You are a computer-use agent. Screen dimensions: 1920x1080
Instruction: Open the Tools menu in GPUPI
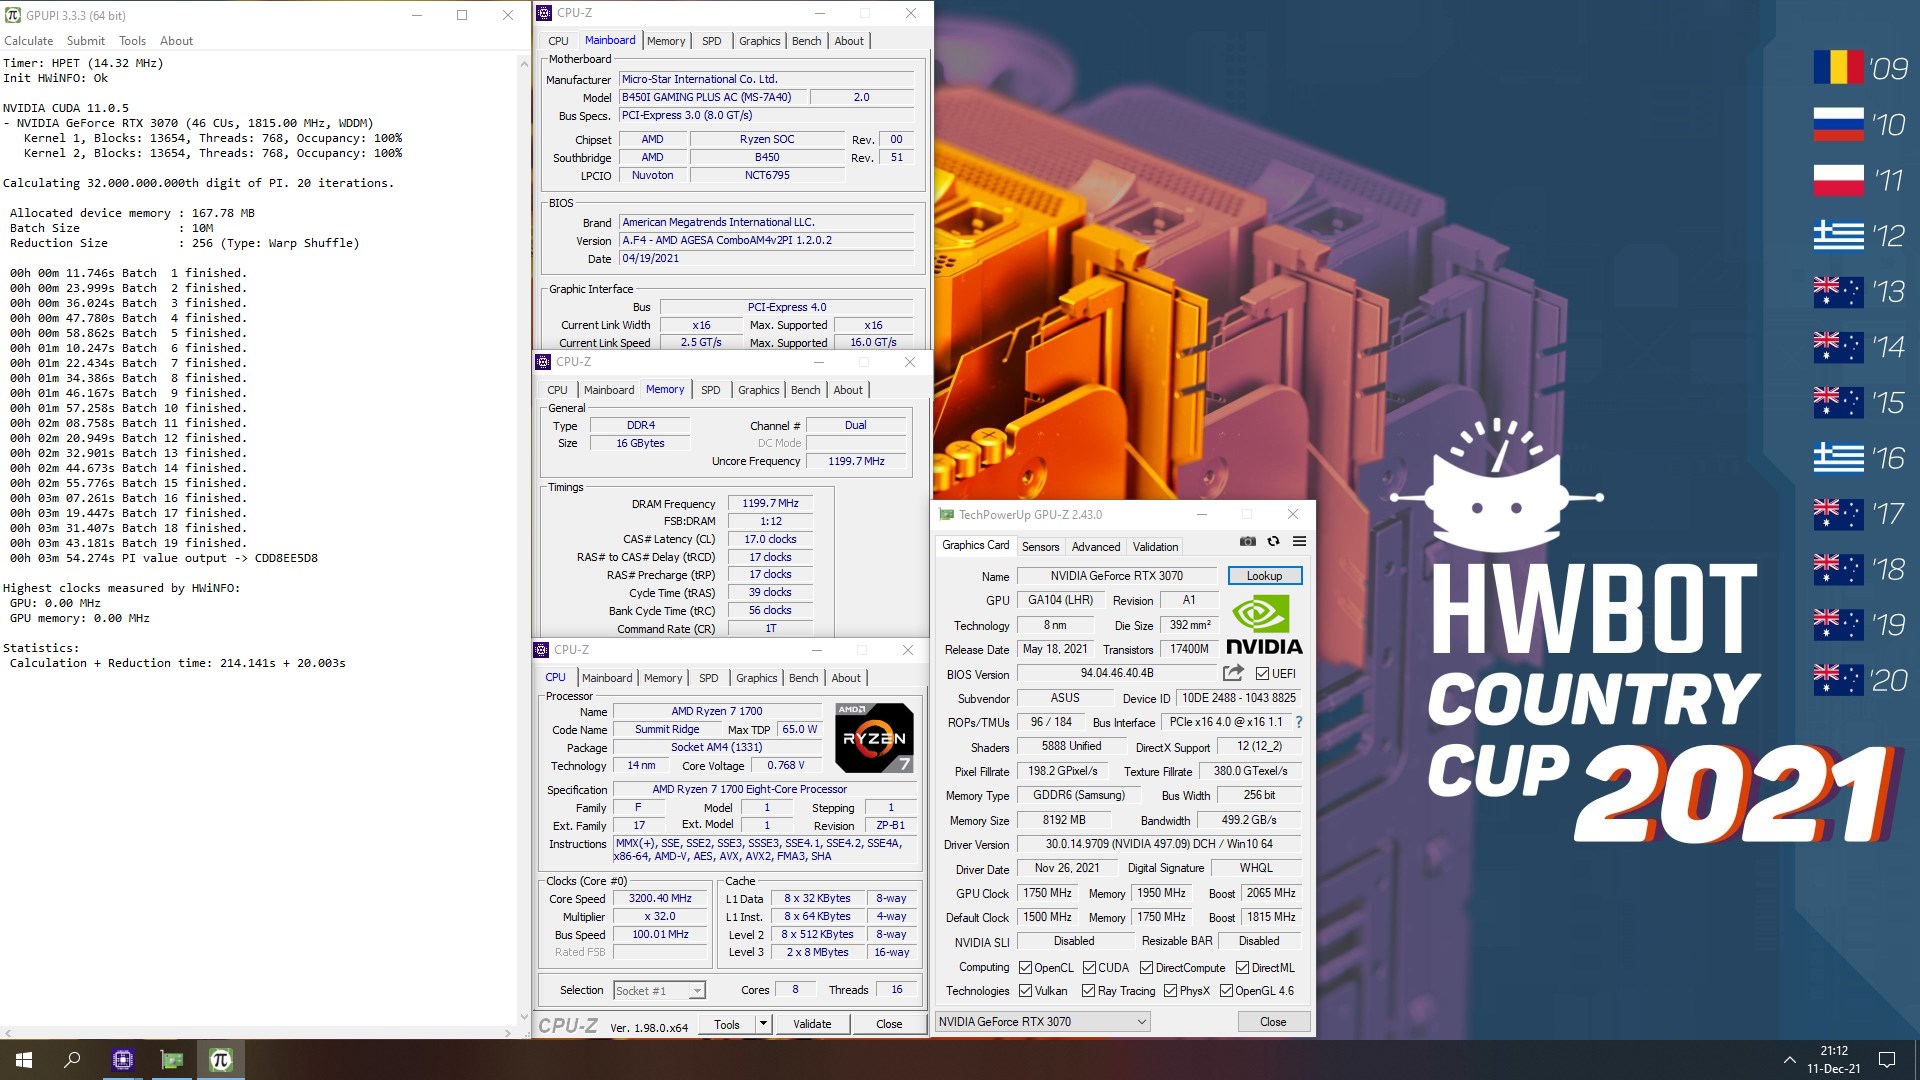pos(132,41)
